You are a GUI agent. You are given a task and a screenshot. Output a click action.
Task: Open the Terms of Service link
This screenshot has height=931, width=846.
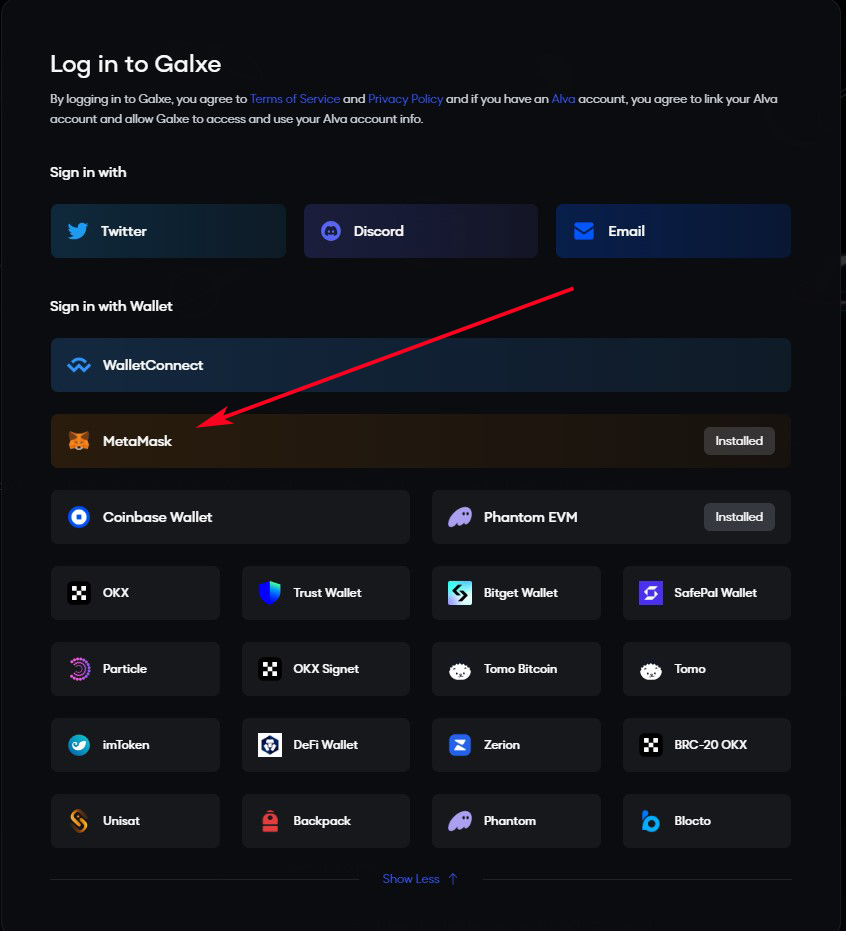tap(294, 99)
